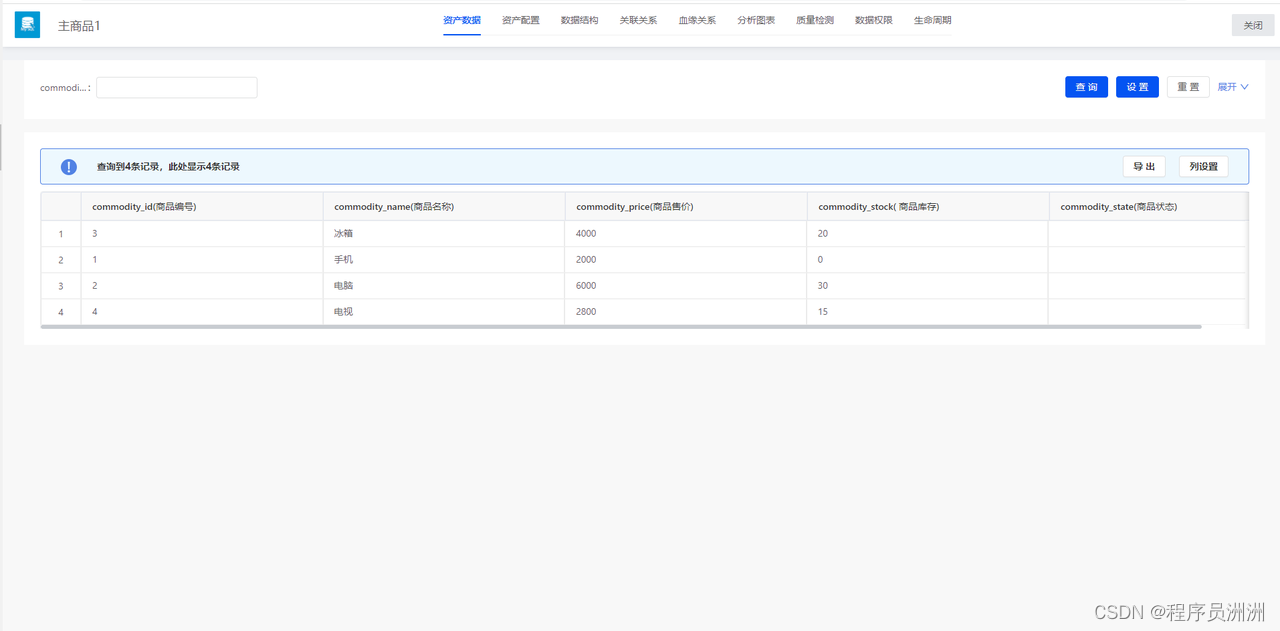Switch to the 资产配置 tab
The image size is (1280, 631).
tap(520, 20)
